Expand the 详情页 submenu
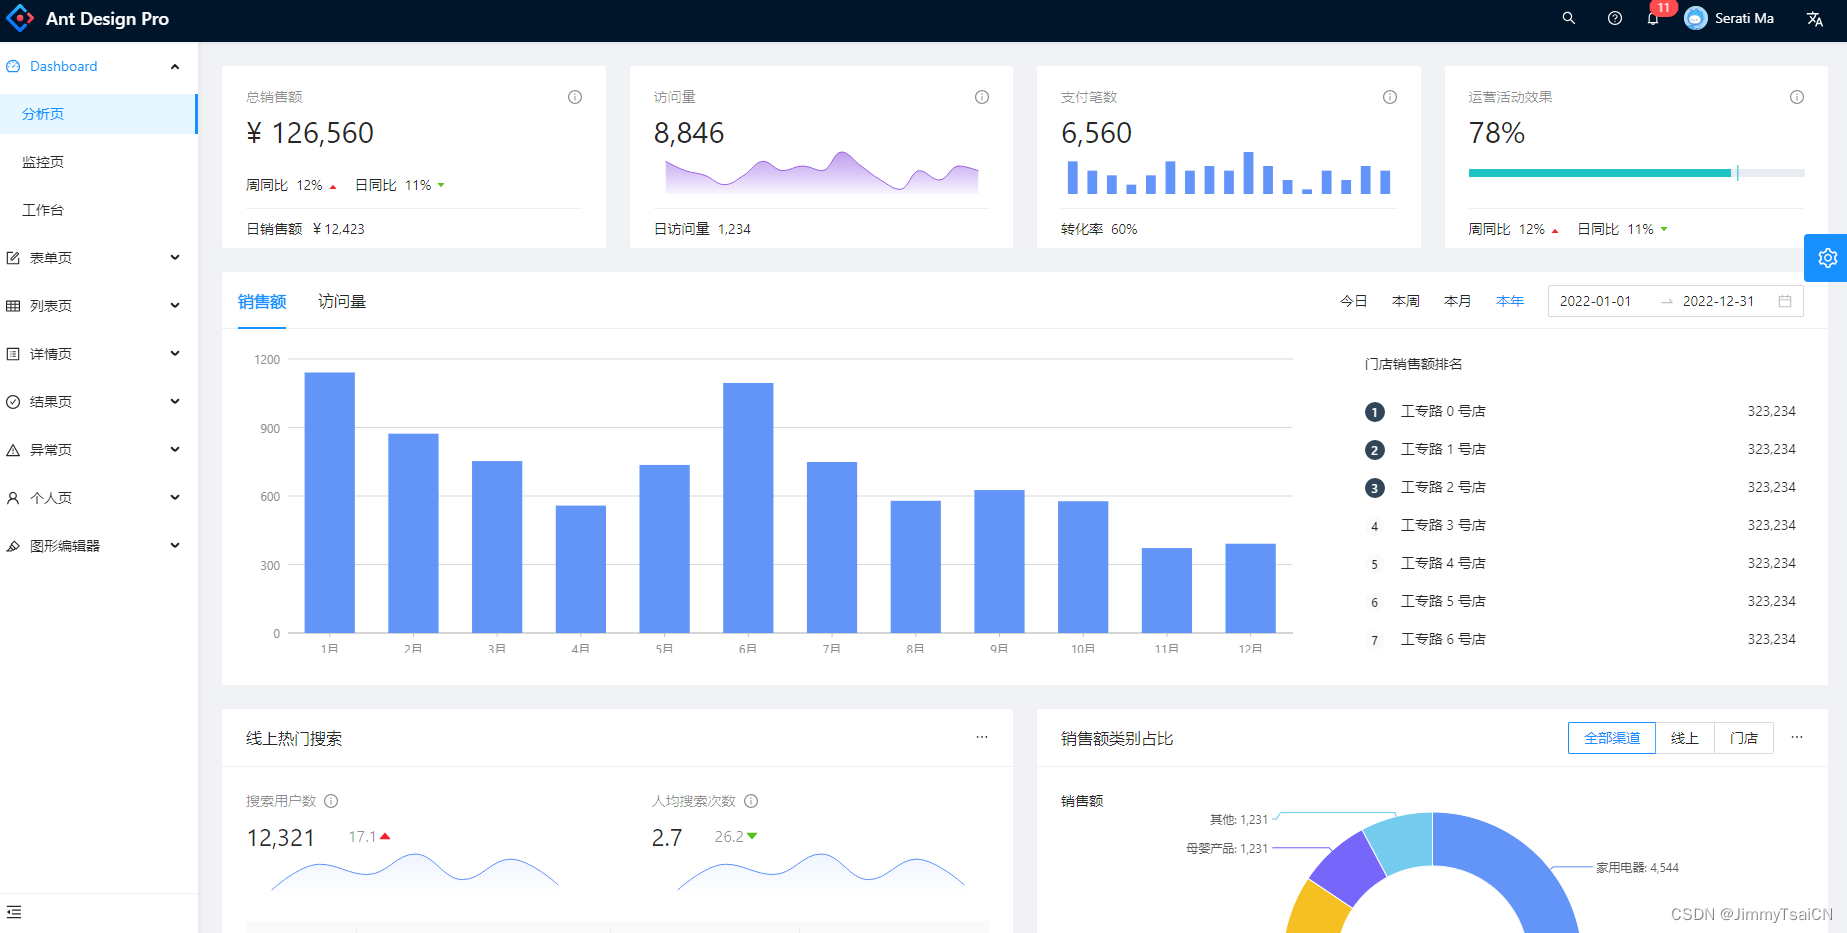Viewport: 1847px width, 933px height. [175, 354]
